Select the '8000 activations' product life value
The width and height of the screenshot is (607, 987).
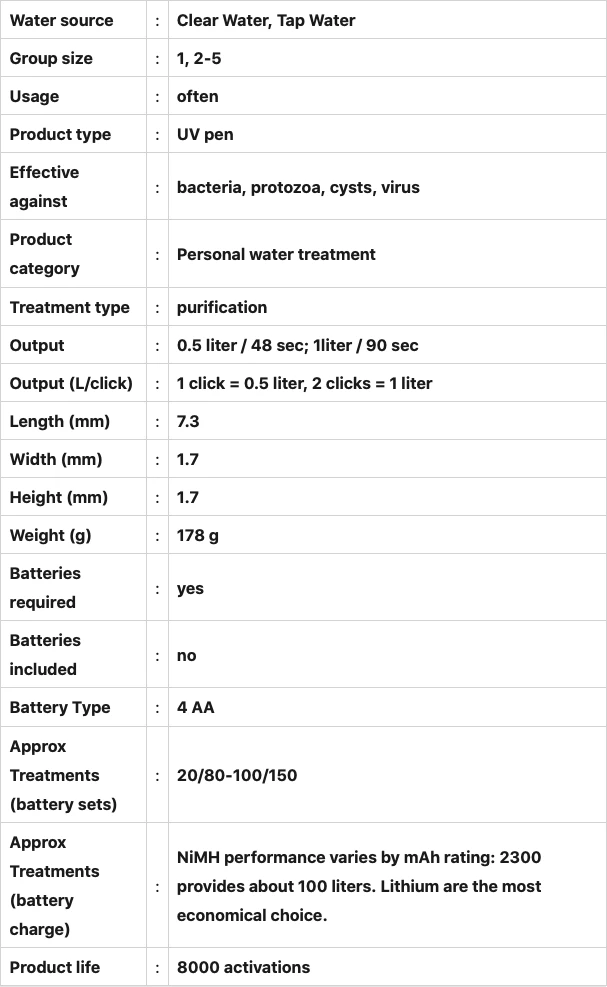(243, 967)
